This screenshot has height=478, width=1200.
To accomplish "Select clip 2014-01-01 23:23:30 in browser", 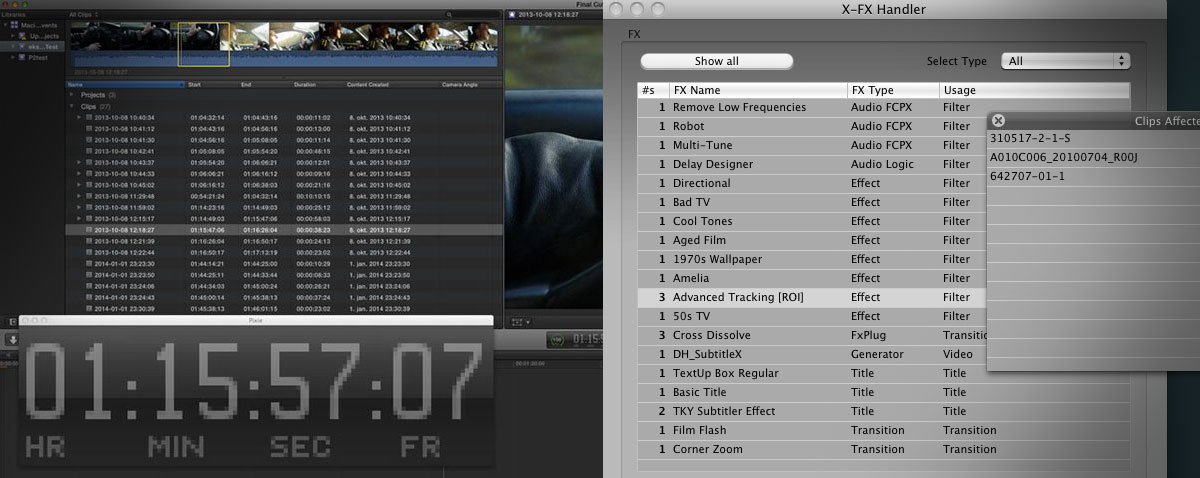I will point(282,263).
